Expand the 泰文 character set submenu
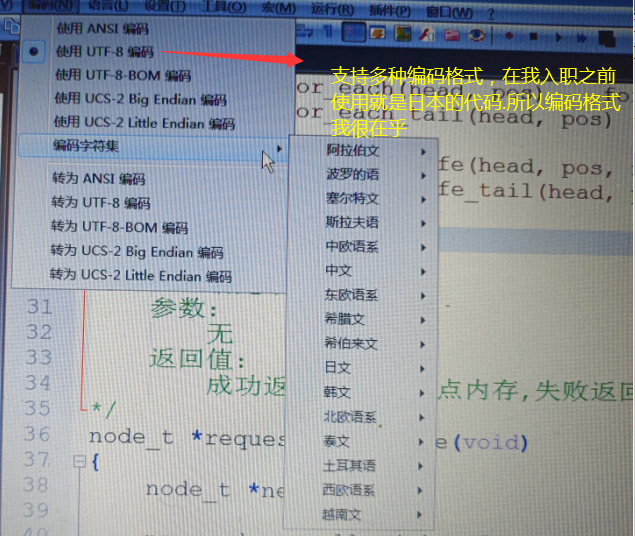The width and height of the screenshot is (635, 536). pyautogui.click(x=359, y=441)
